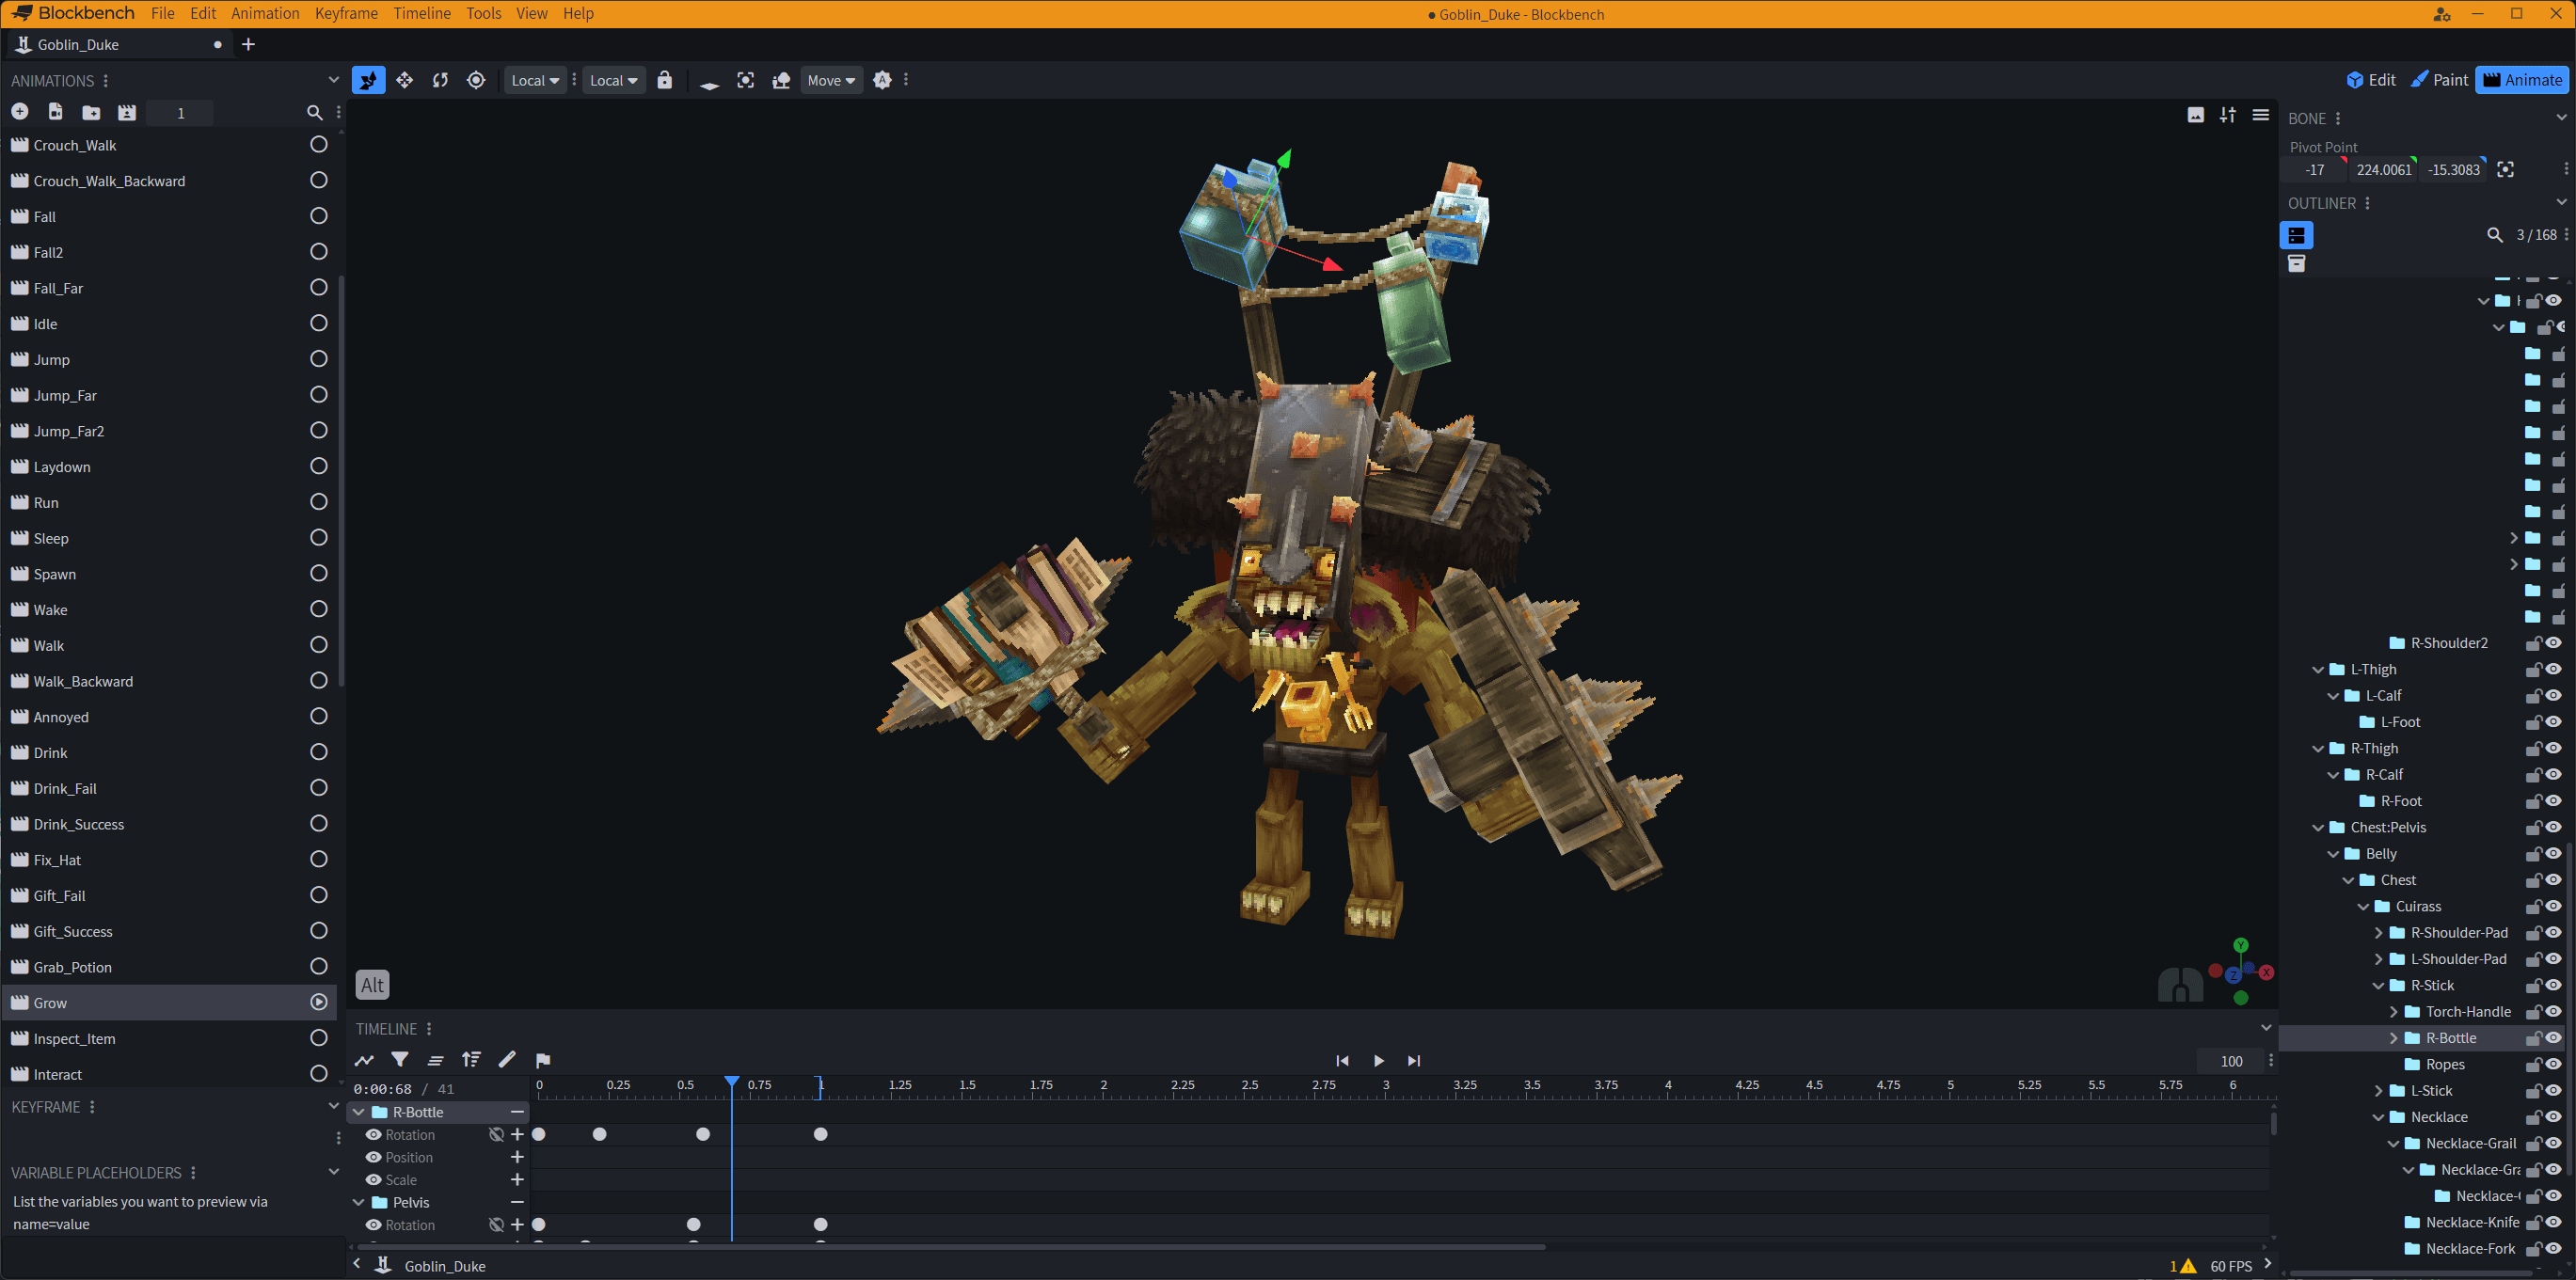Click the timeline marker flag icon
Screen dimensions: 2576x1280
543,1060
